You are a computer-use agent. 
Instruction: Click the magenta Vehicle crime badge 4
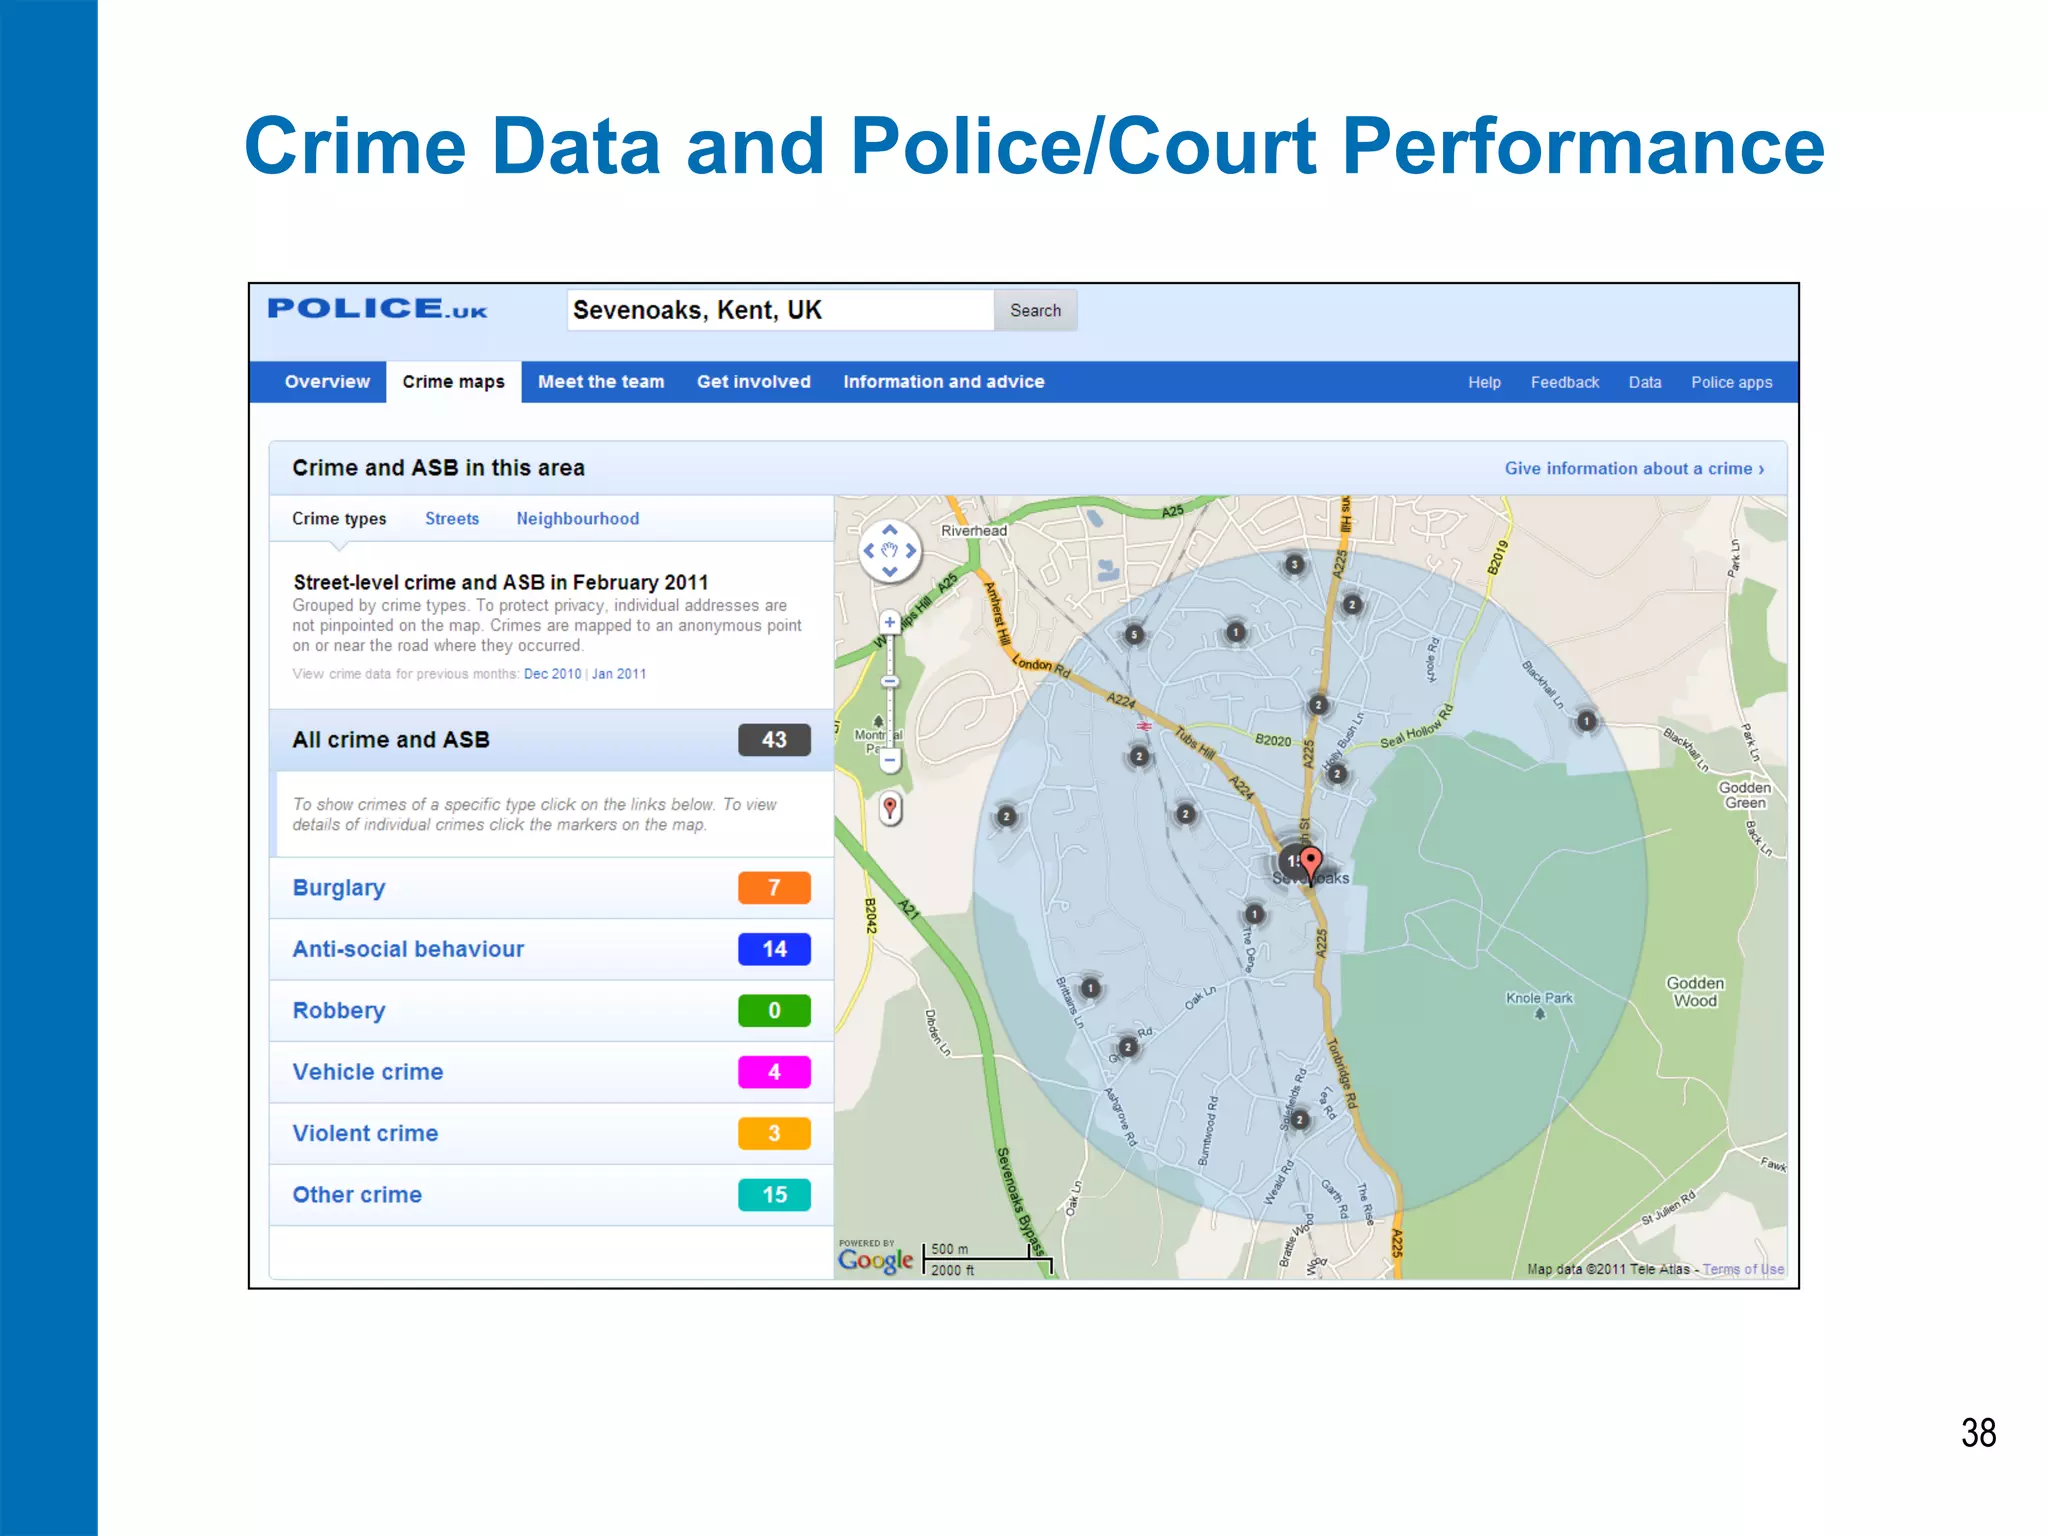click(x=774, y=1072)
